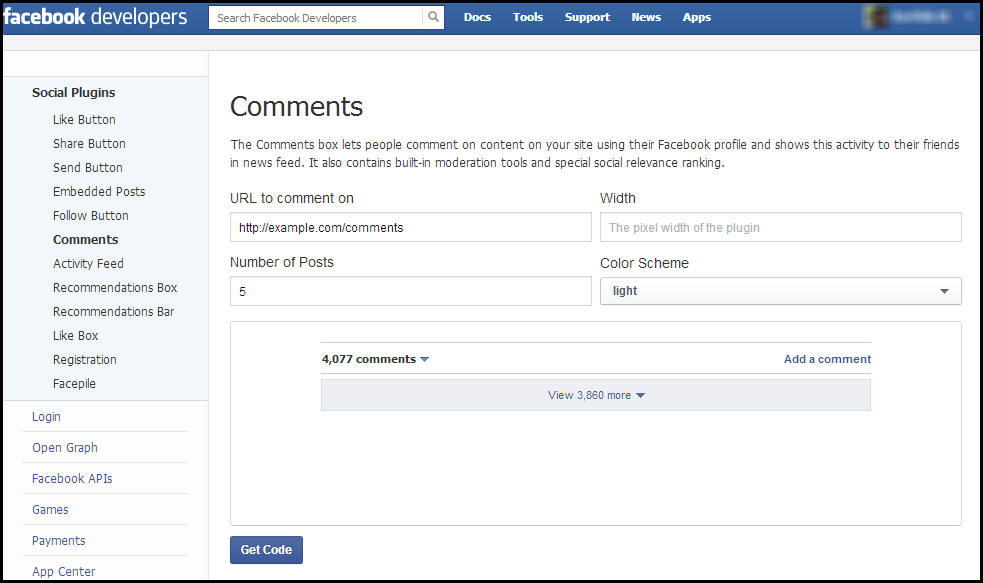Open the profile picture in the top bar

tap(875, 16)
